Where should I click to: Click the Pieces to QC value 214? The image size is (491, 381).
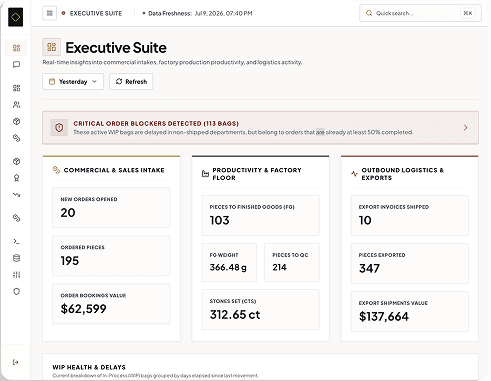tap(279, 267)
